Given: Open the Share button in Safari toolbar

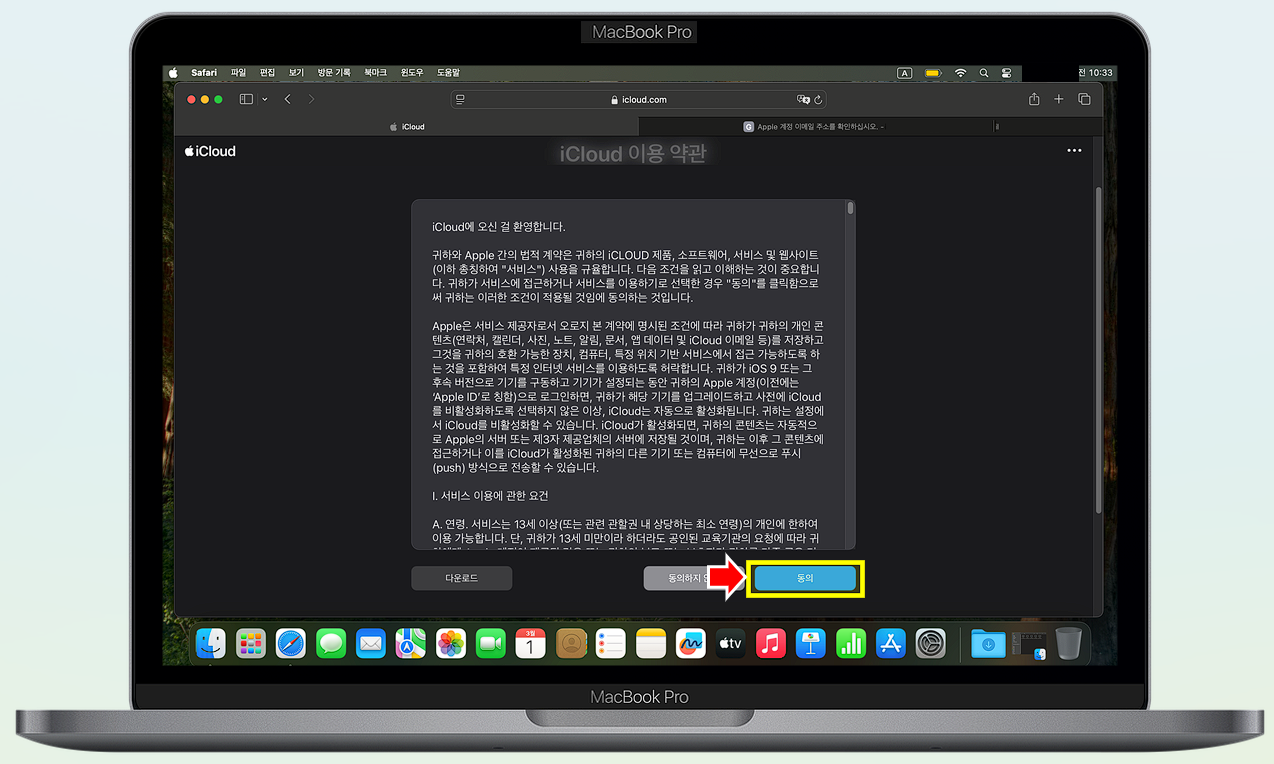Looking at the screenshot, I should click(x=1034, y=99).
